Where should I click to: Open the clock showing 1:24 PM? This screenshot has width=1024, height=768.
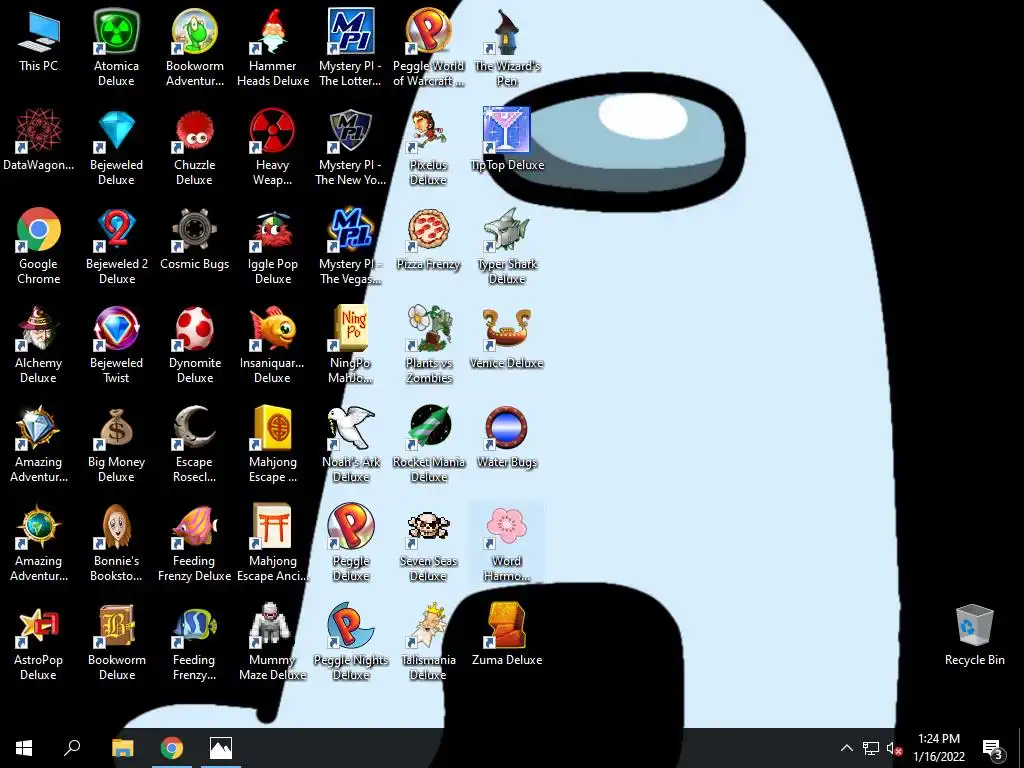[938, 748]
